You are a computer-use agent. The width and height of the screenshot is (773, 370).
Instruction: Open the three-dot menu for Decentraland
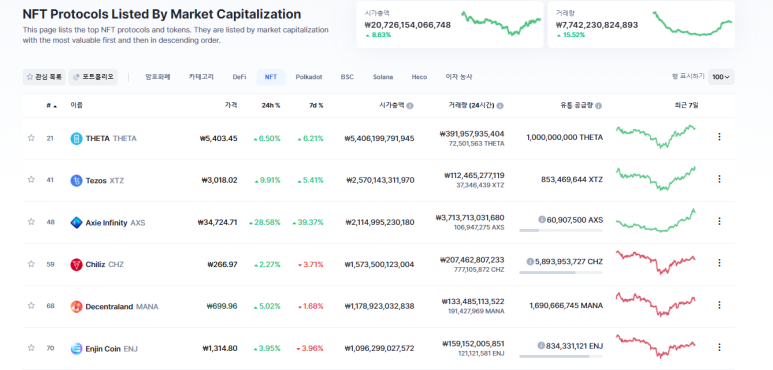point(719,305)
